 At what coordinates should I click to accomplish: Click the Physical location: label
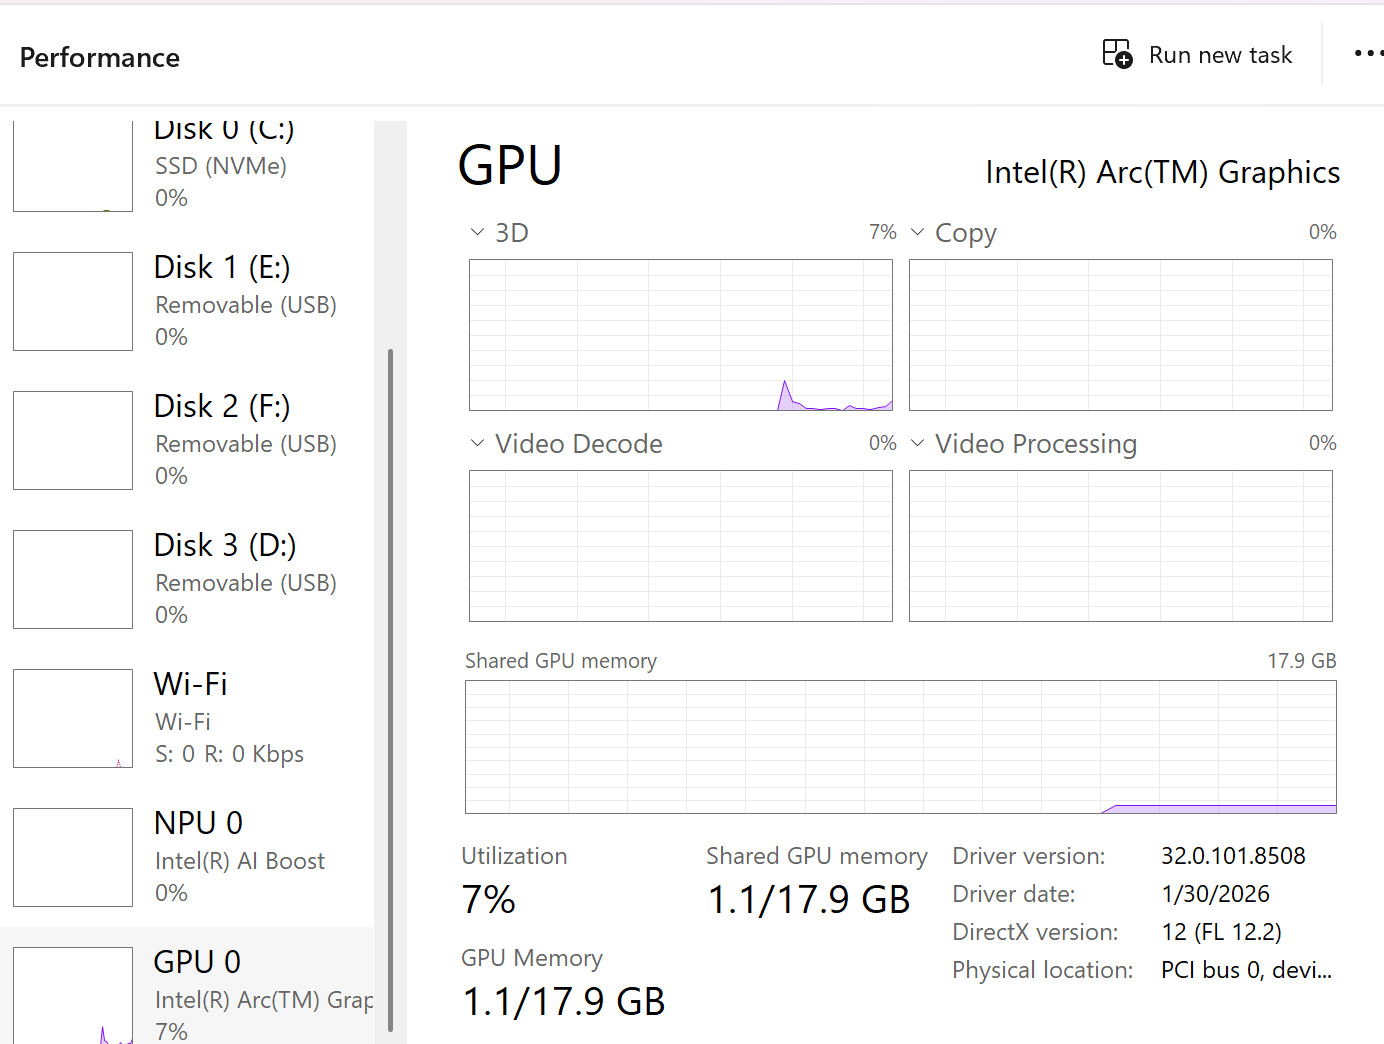click(x=1043, y=970)
